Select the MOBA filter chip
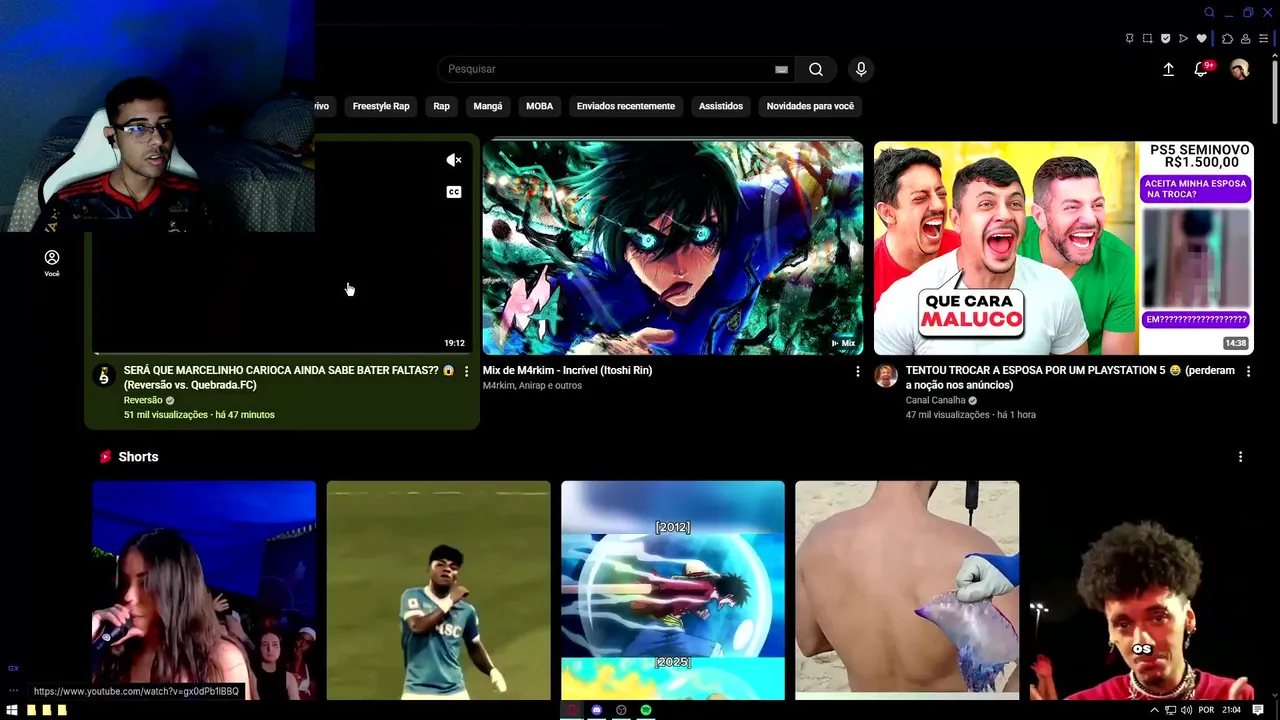This screenshot has width=1280, height=720. (x=539, y=106)
